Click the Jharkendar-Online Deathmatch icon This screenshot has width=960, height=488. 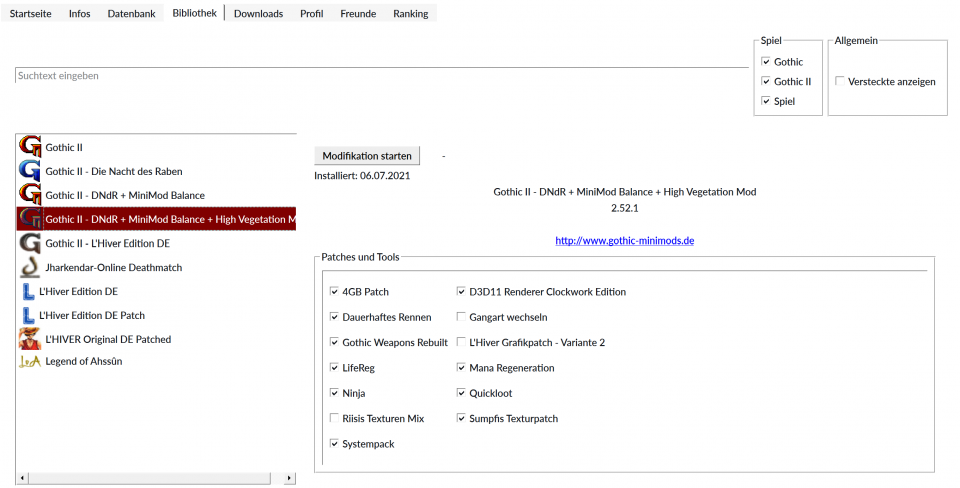point(30,267)
